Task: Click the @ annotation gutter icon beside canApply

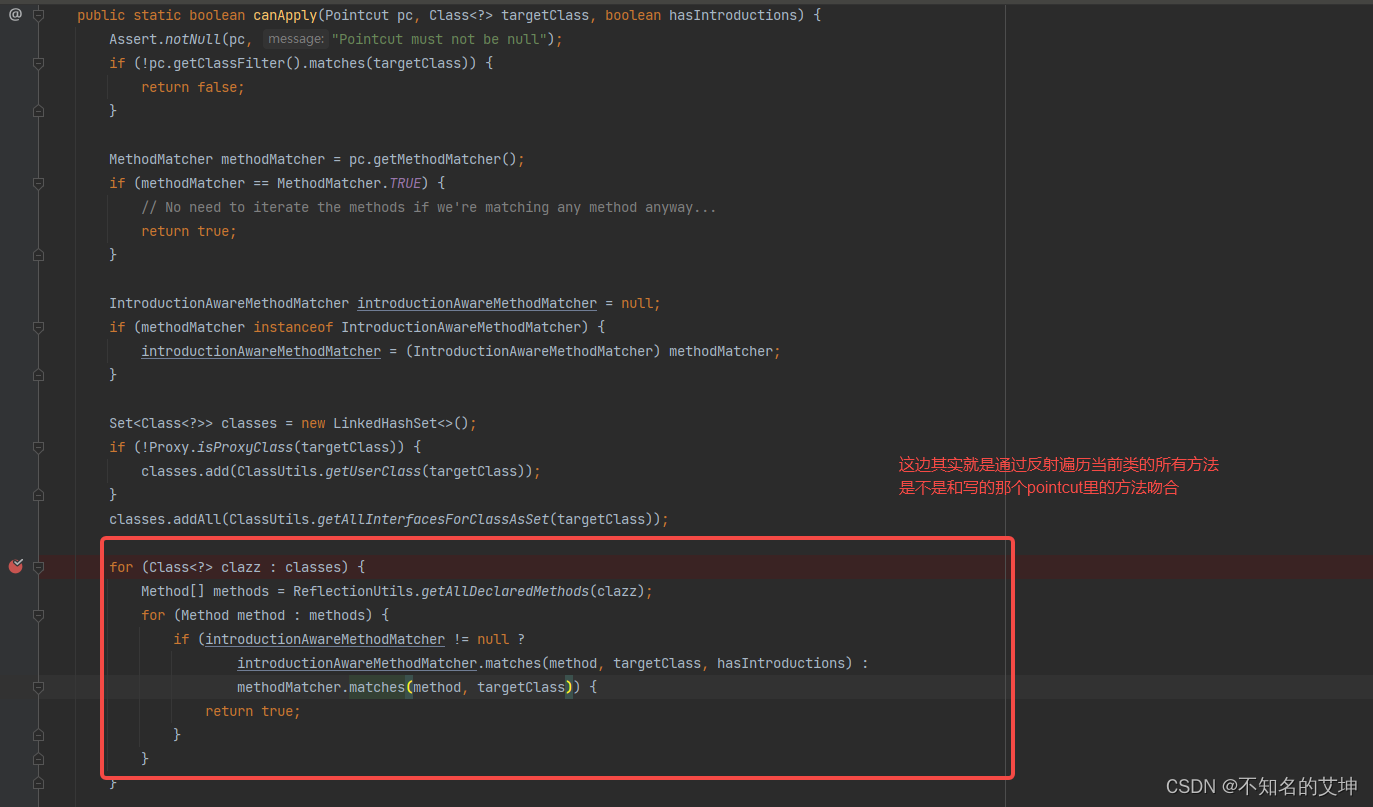Action: 15,15
